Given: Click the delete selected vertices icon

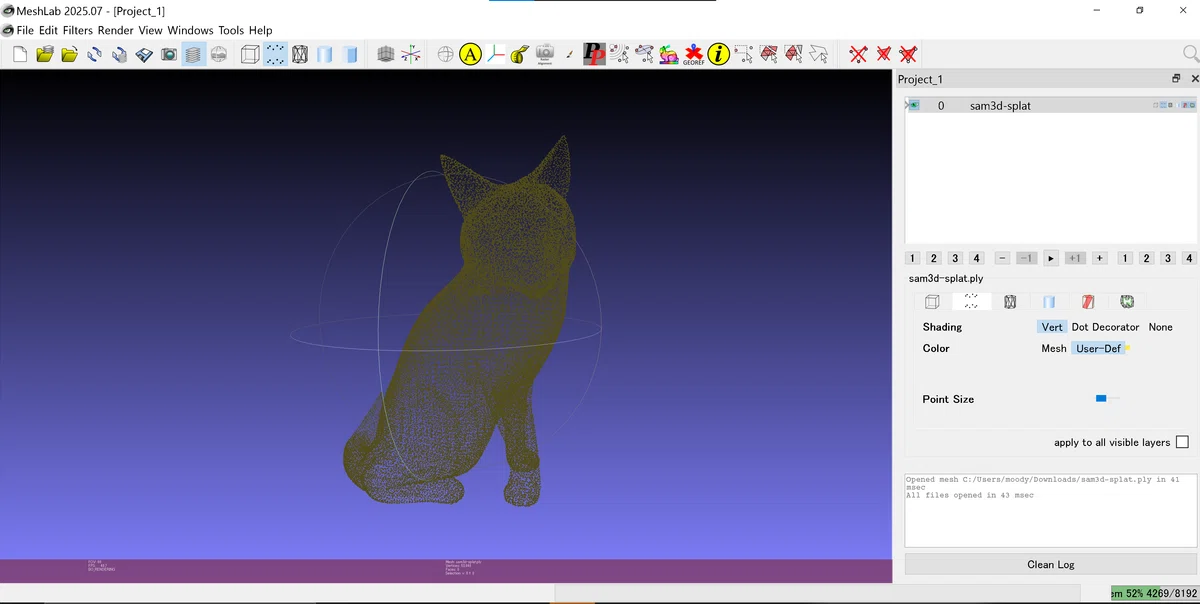Looking at the screenshot, I should (x=859, y=55).
